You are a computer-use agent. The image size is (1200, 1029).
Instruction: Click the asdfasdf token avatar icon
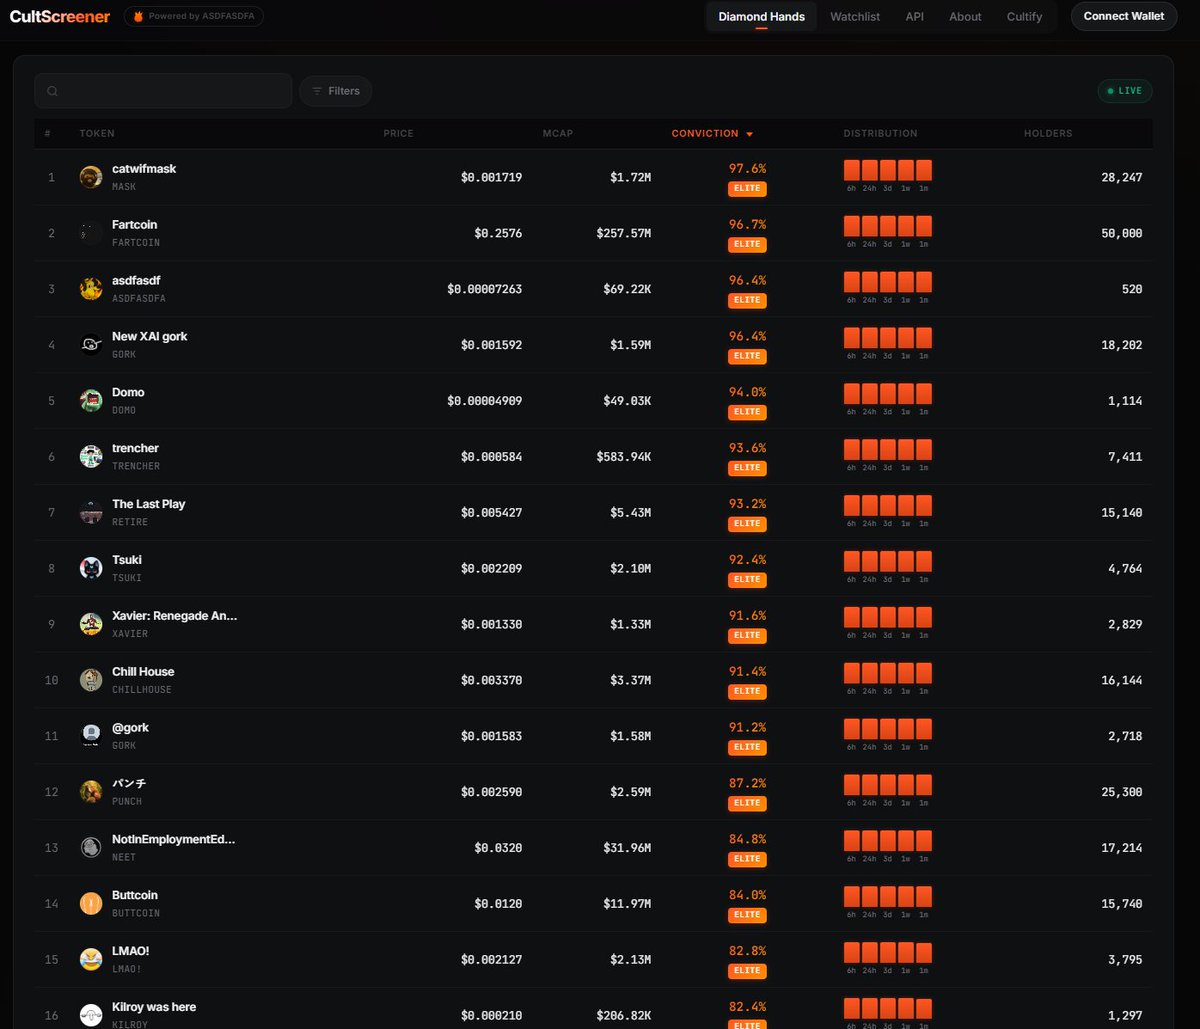pyautogui.click(x=91, y=289)
